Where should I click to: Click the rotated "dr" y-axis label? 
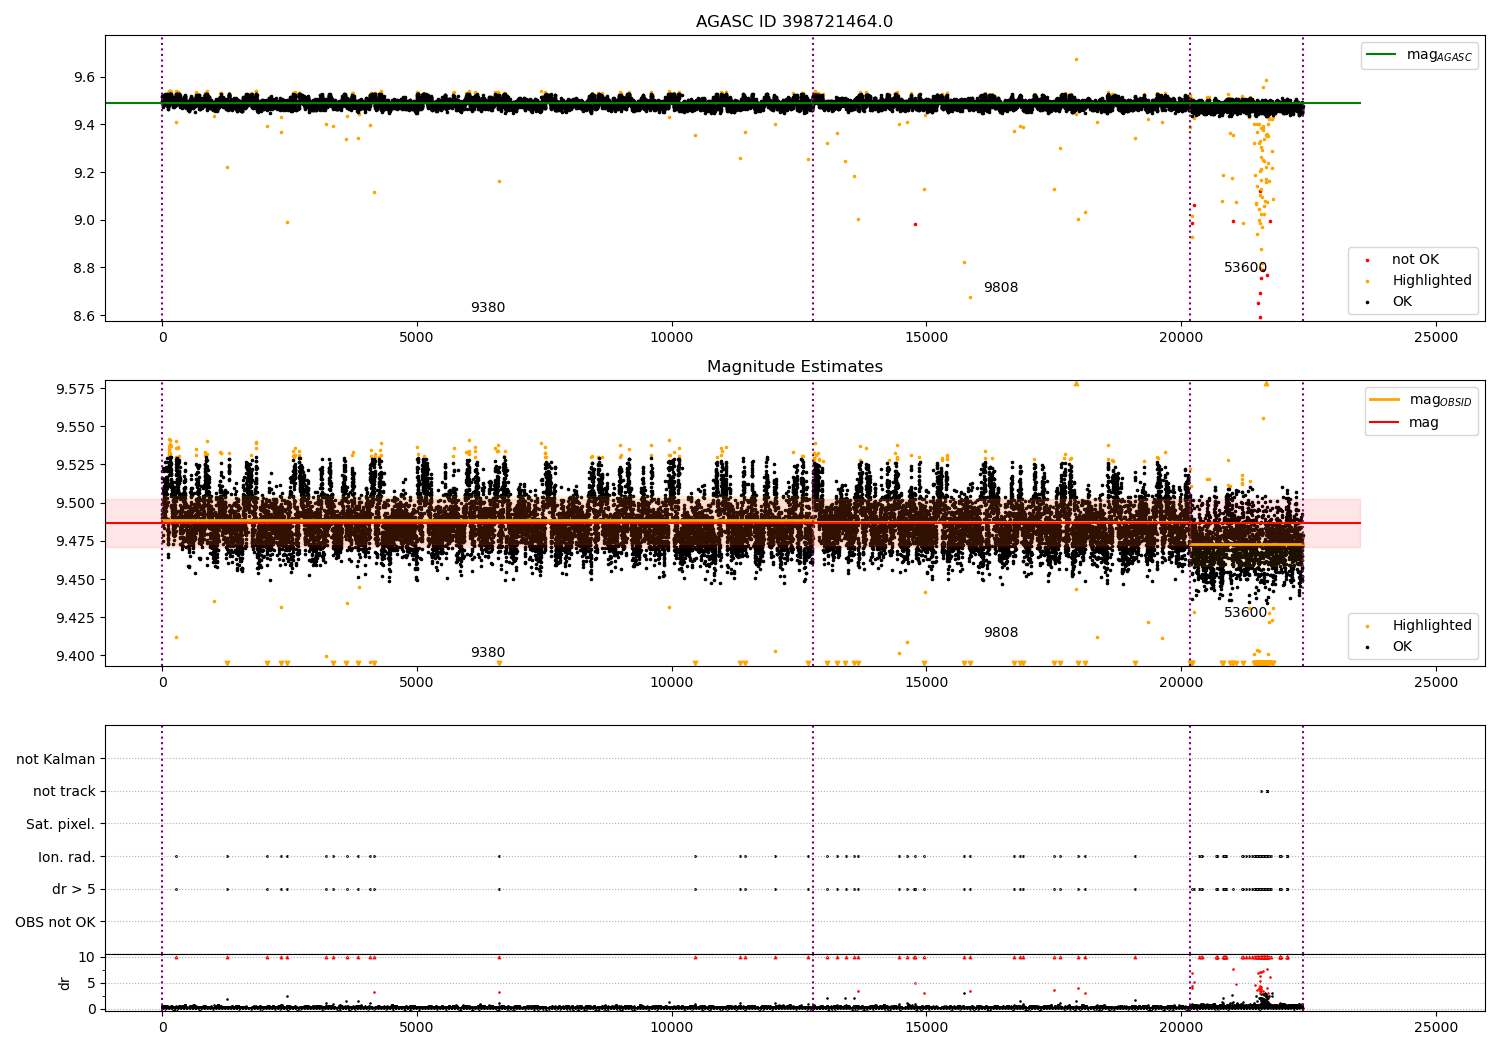click(x=65, y=983)
